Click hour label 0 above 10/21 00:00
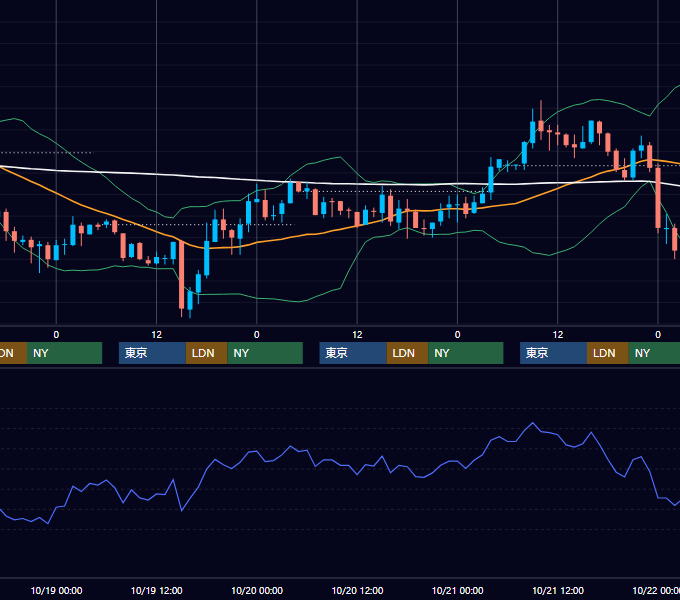 pyautogui.click(x=458, y=335)
